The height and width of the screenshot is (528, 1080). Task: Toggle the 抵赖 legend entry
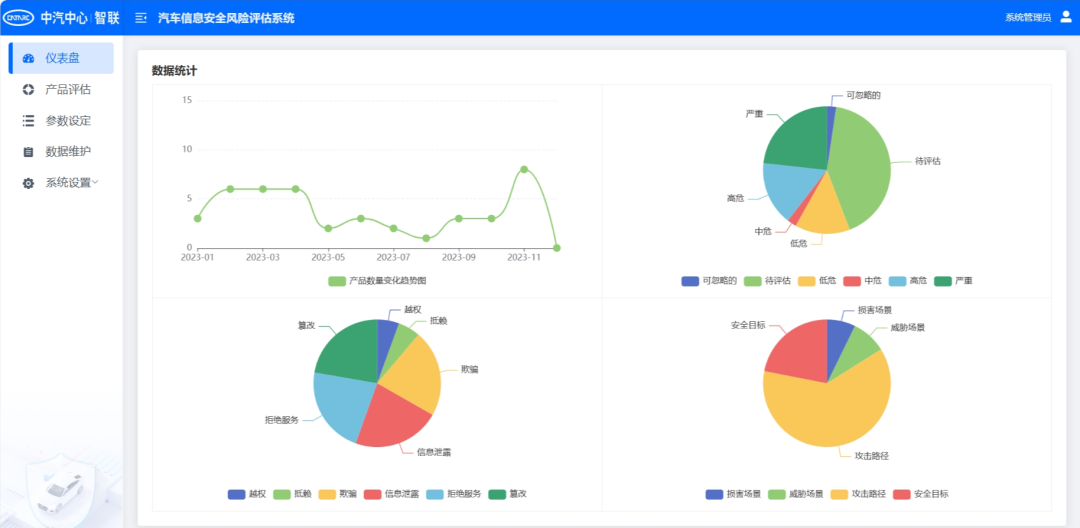click(x=292, y=494)
